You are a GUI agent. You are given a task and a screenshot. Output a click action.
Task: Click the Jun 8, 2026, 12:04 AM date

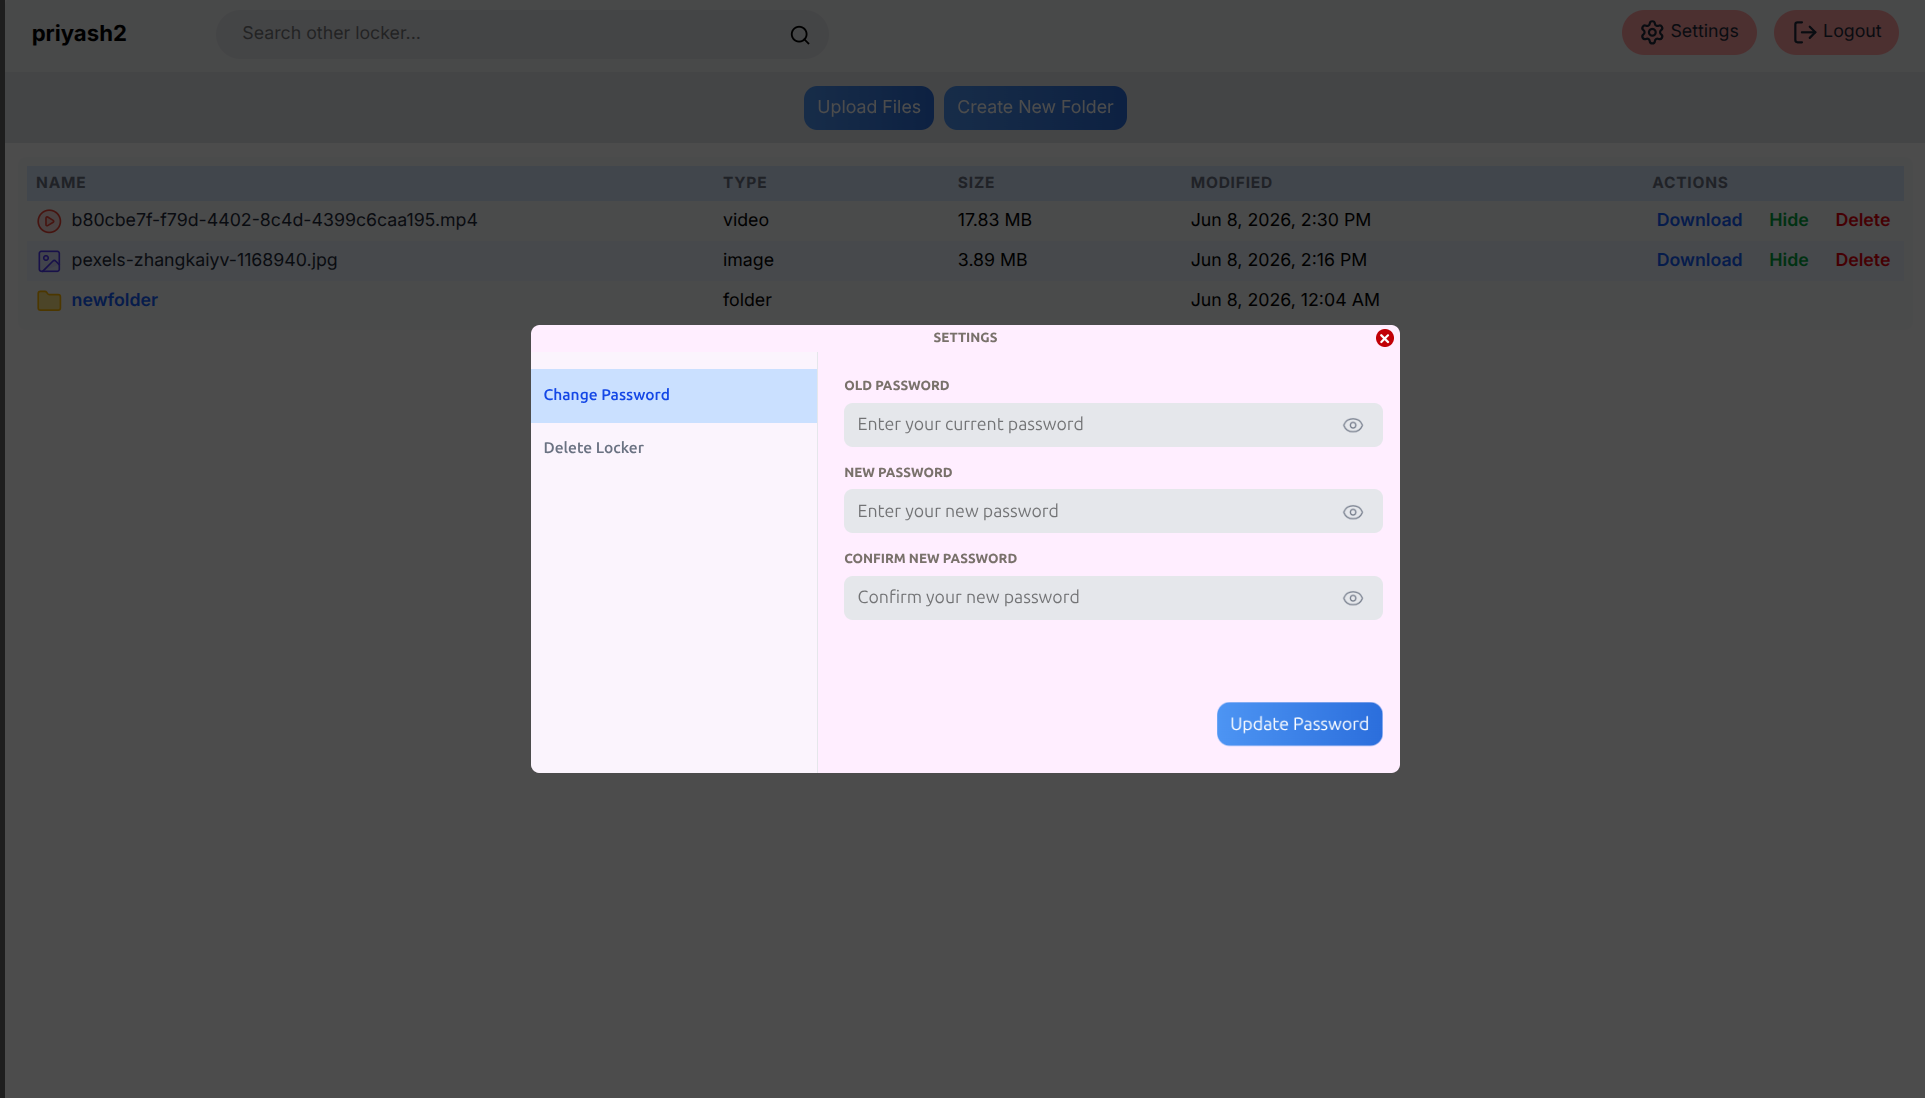pos(1285,300)
